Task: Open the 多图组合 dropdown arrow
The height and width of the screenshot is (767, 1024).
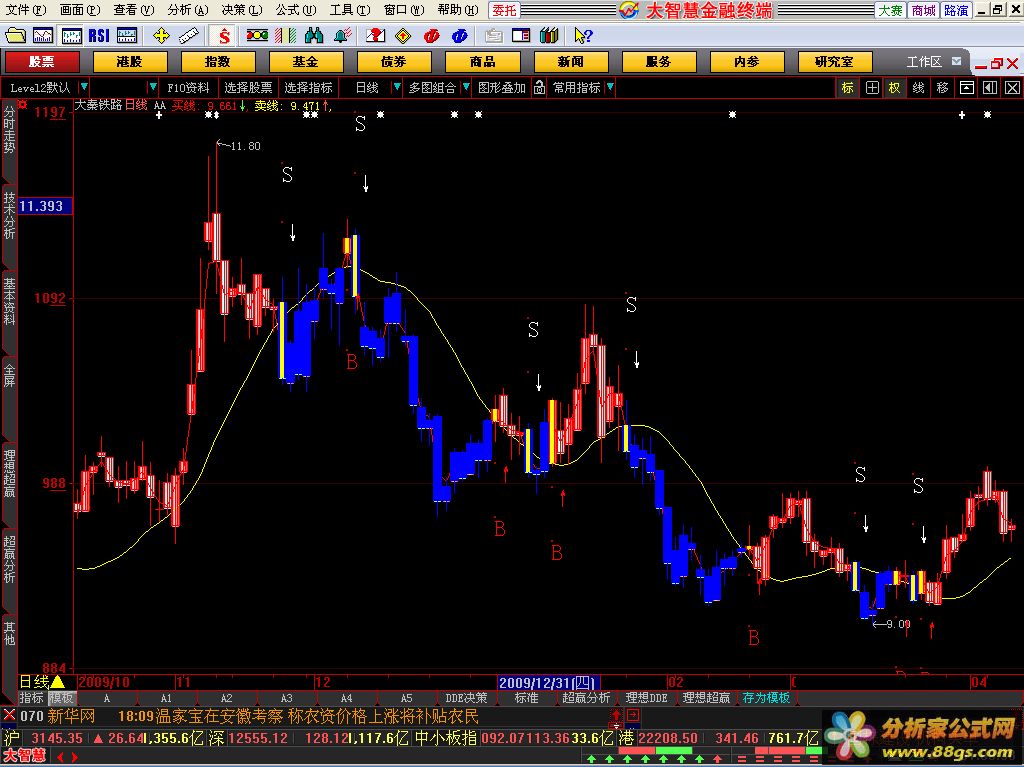Action: [x=466, y=87]
